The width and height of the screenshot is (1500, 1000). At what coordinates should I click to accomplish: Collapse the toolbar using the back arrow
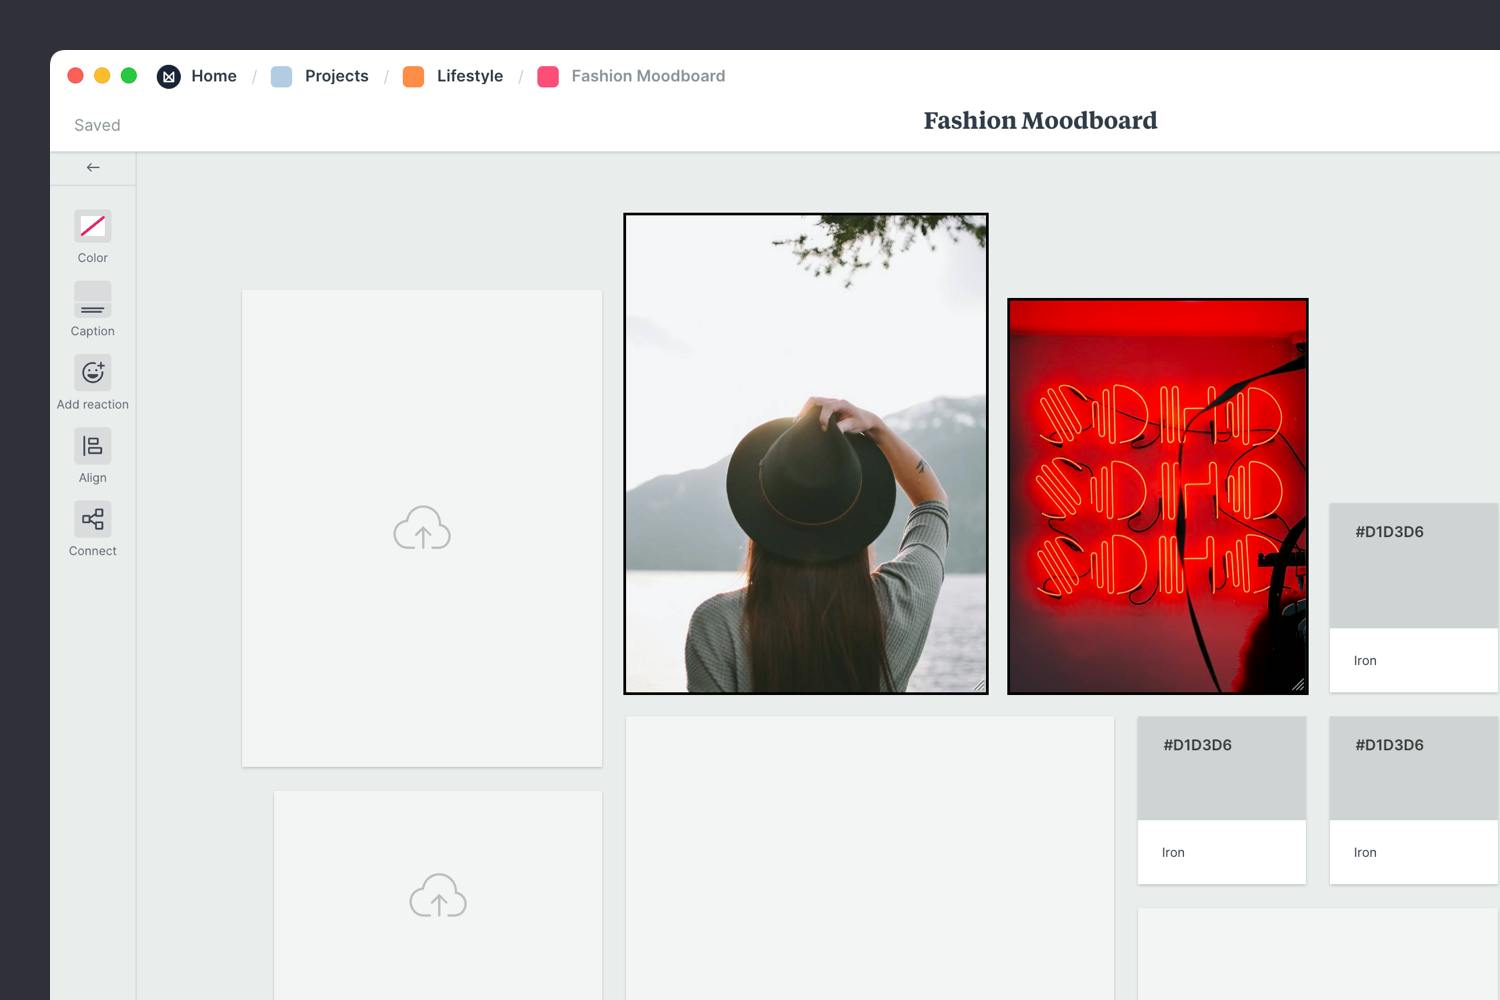click(x=92, y=167)
